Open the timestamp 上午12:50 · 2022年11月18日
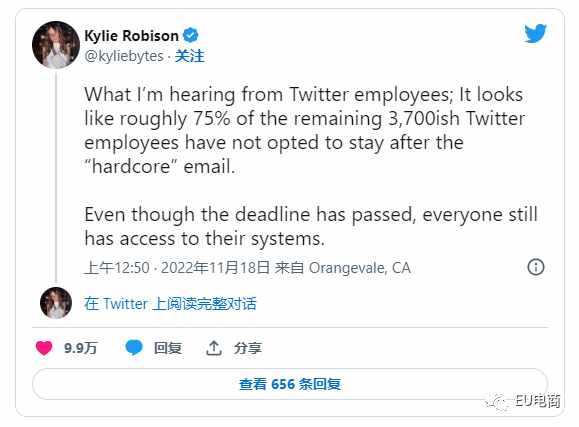This screenshot has height=427, width=579. click(177, 268)
